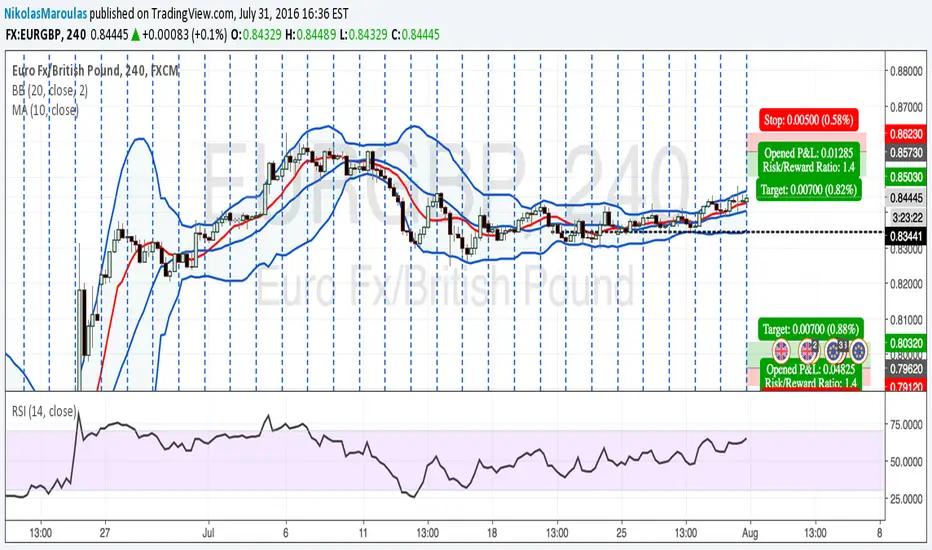Screen dimensions: 932x550
Task: Click the 0.87000 price axis value
Action: (x=906, y=107)
